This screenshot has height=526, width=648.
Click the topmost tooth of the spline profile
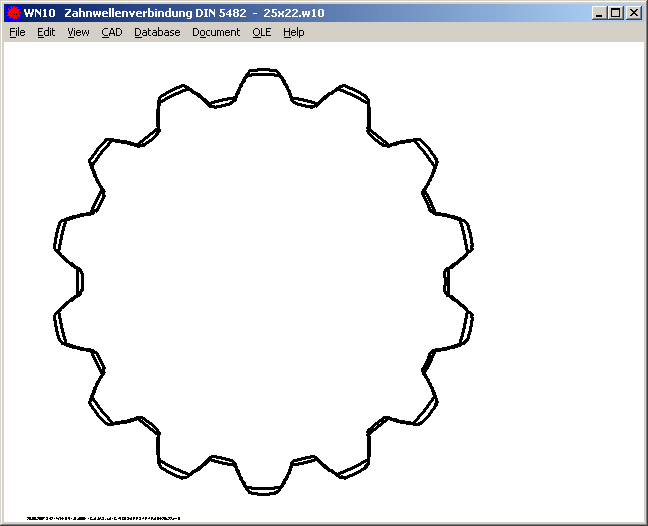pos(263,72)
